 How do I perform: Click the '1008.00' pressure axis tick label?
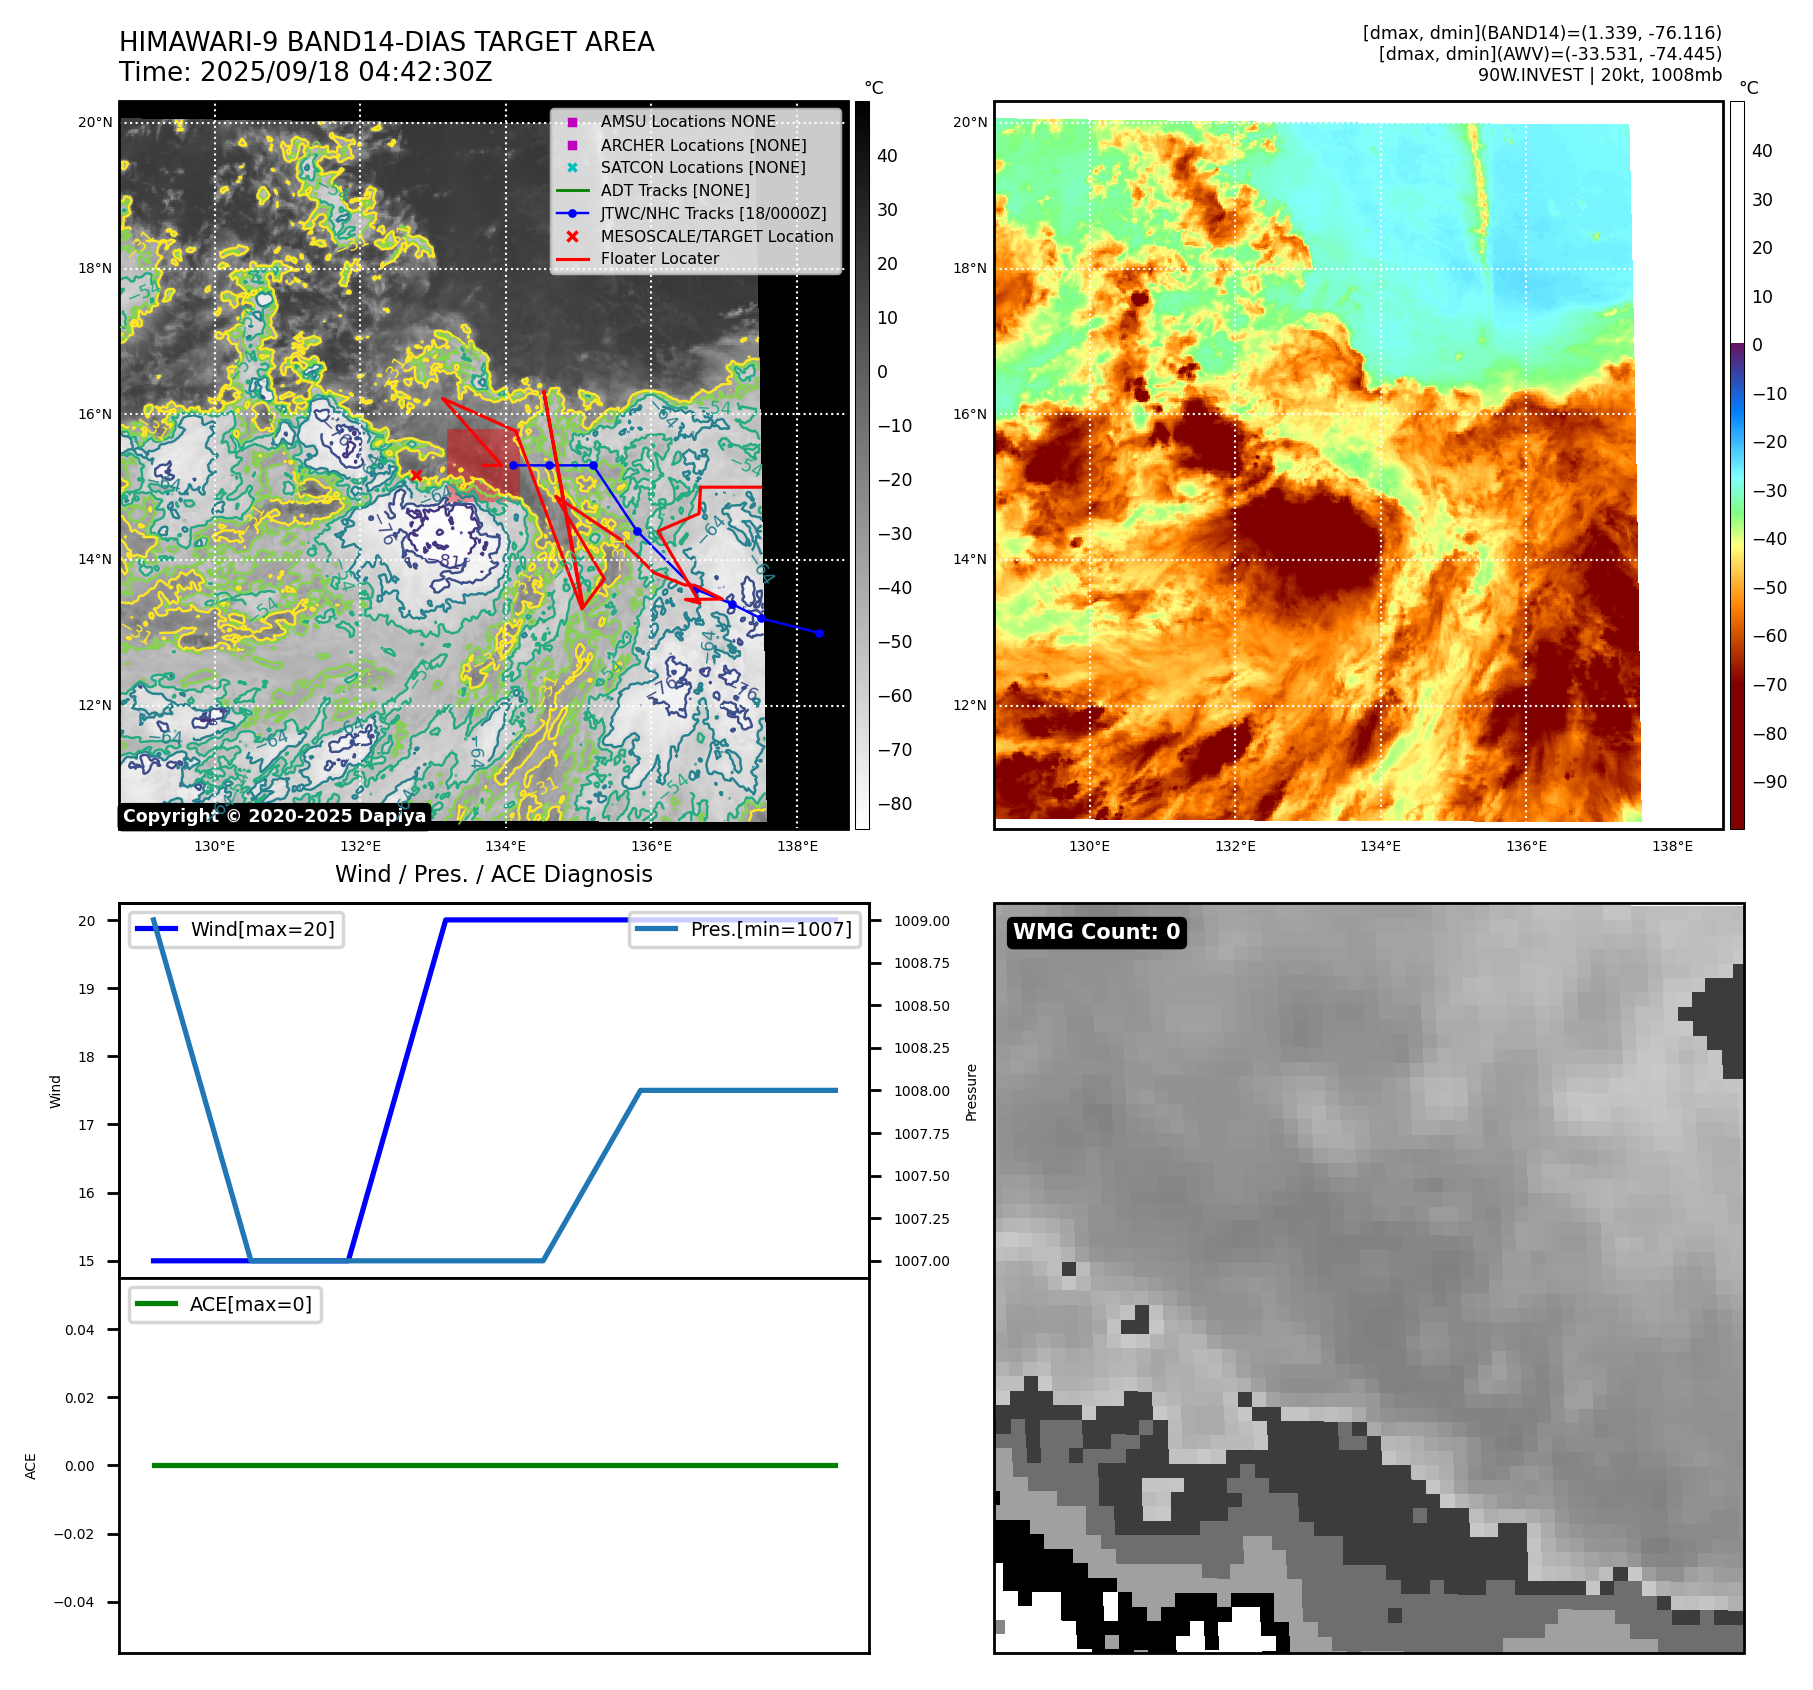[x=922, y=1091]
